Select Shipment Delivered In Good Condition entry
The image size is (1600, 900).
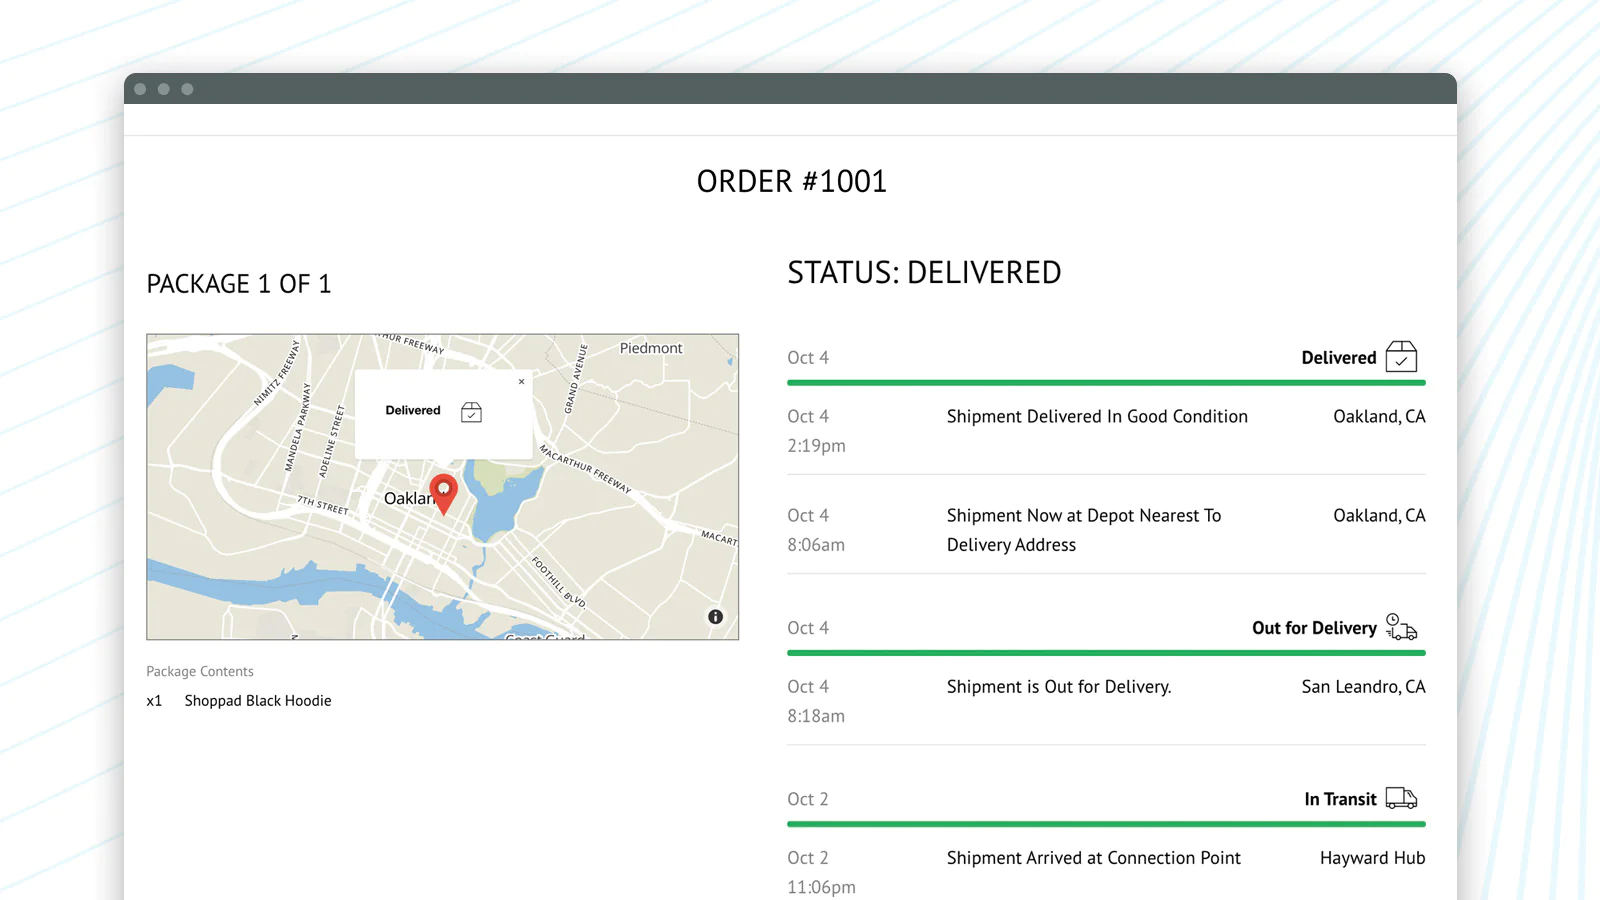tap(1097, 417)
